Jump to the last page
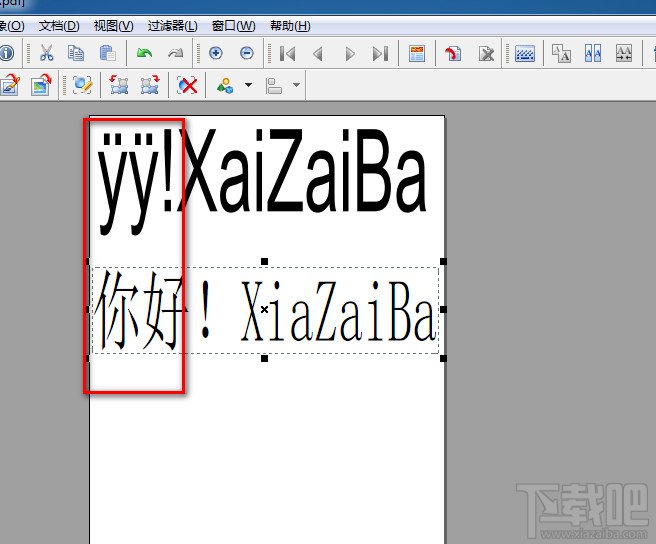Image resolution: width=656 pixels, height=544 pixels. pos(381,54)
